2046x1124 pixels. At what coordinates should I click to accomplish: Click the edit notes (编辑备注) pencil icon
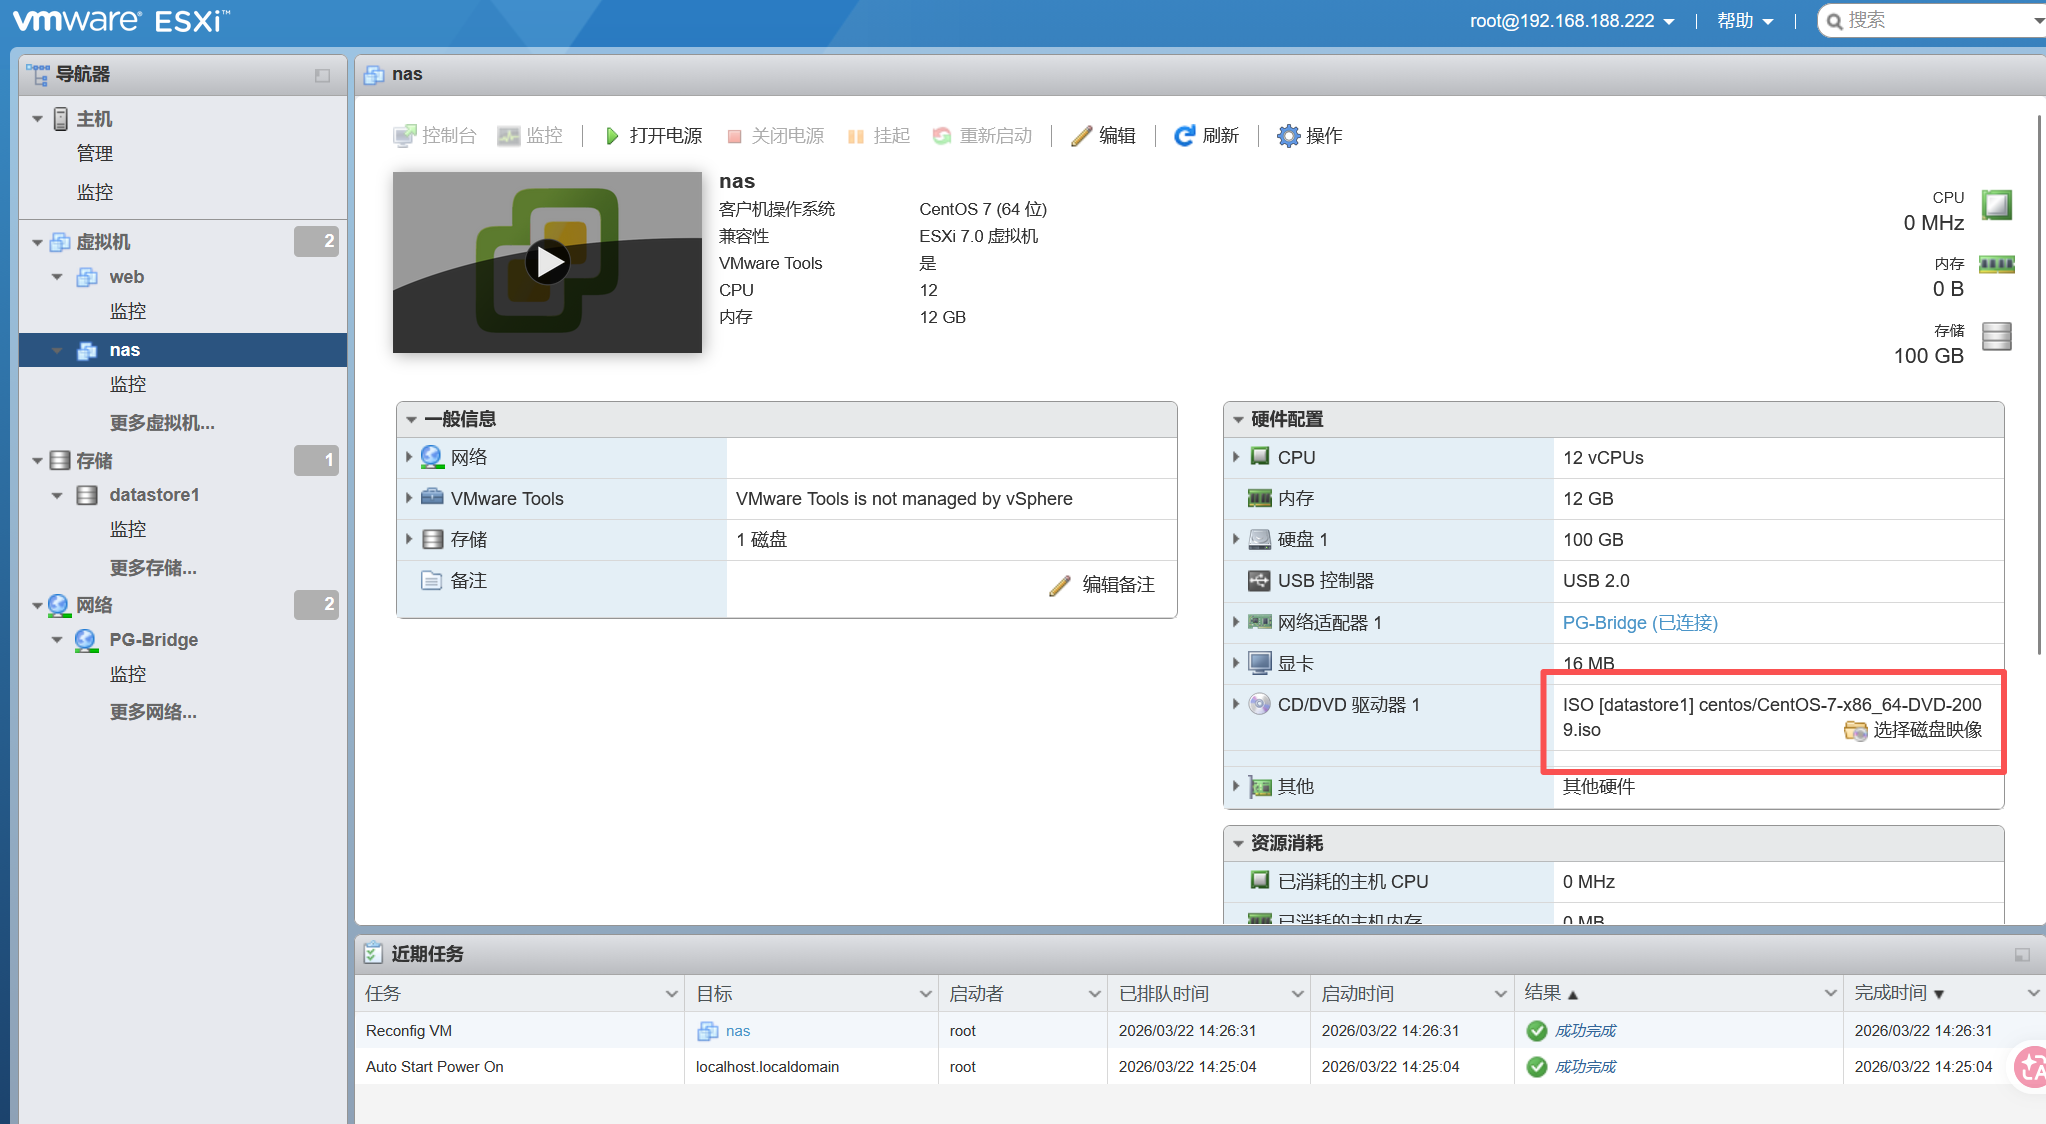[1060, 585]
